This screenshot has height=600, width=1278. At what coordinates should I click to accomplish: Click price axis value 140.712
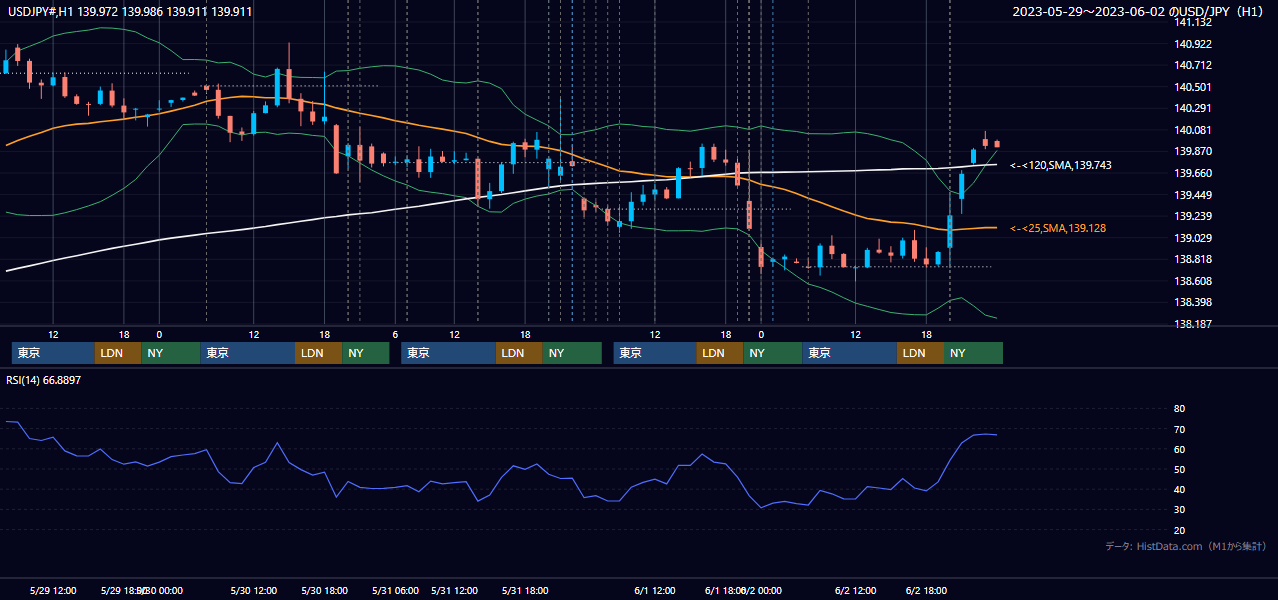tap(1192, 65)
